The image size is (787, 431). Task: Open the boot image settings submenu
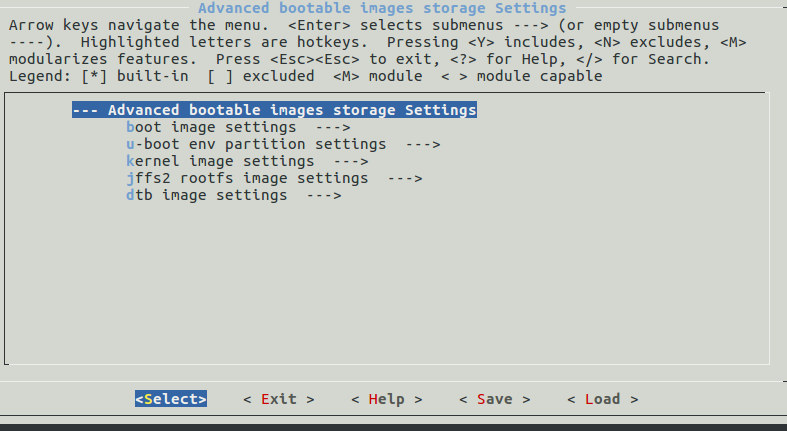pyautogui.click(x=238, y=127)
